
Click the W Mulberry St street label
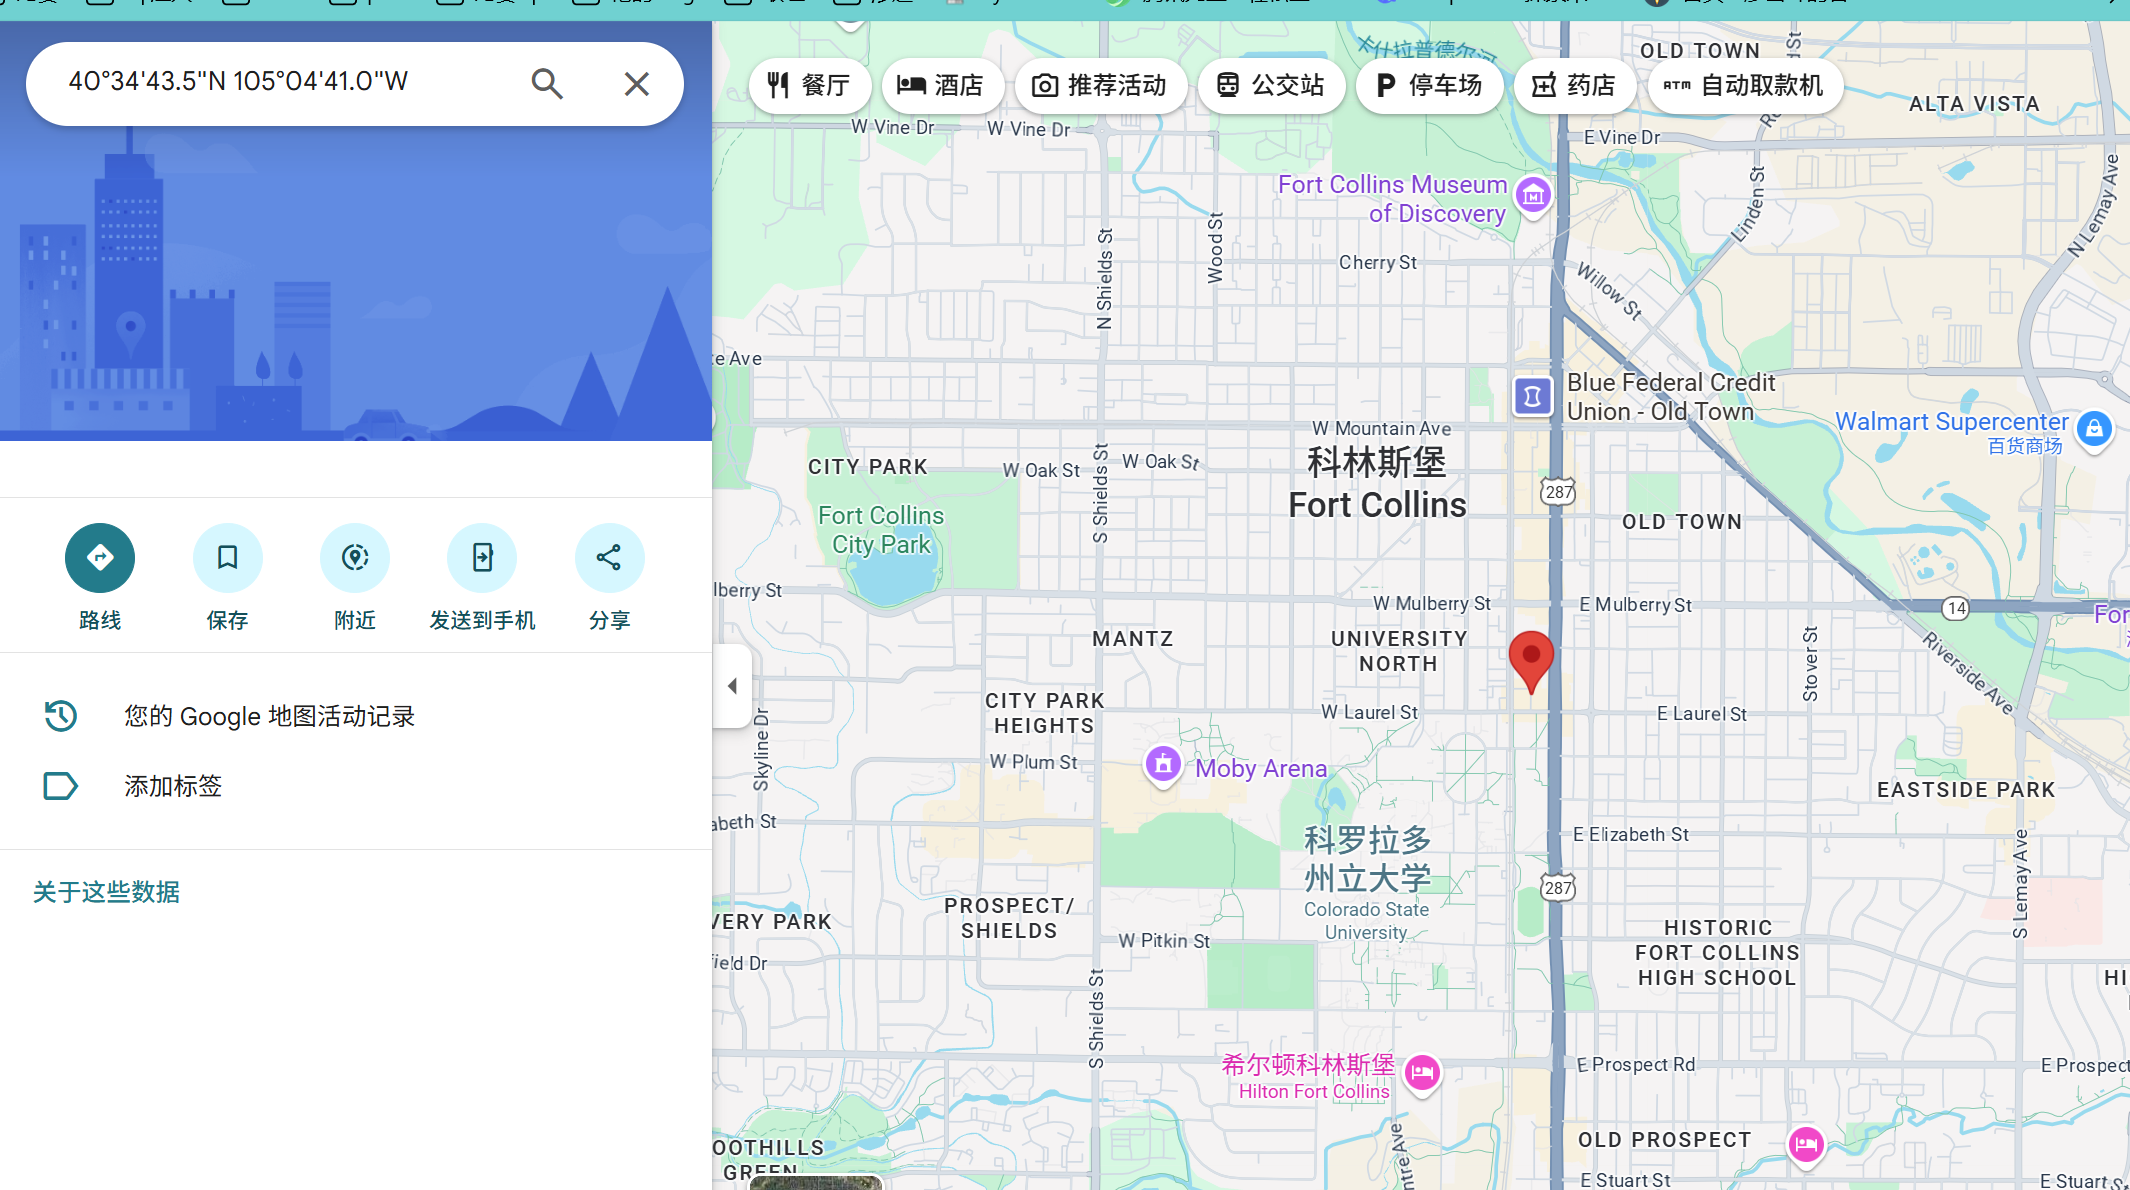coord(1432,604)
